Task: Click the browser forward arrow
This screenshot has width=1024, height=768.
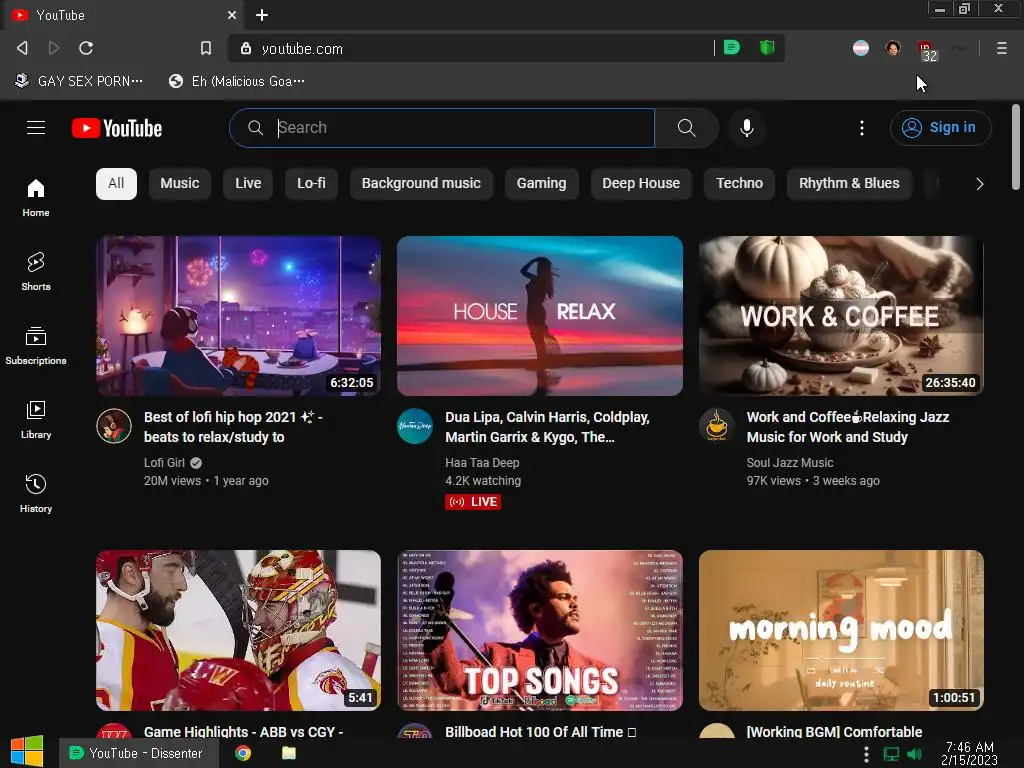Action: tap(54, 48)
